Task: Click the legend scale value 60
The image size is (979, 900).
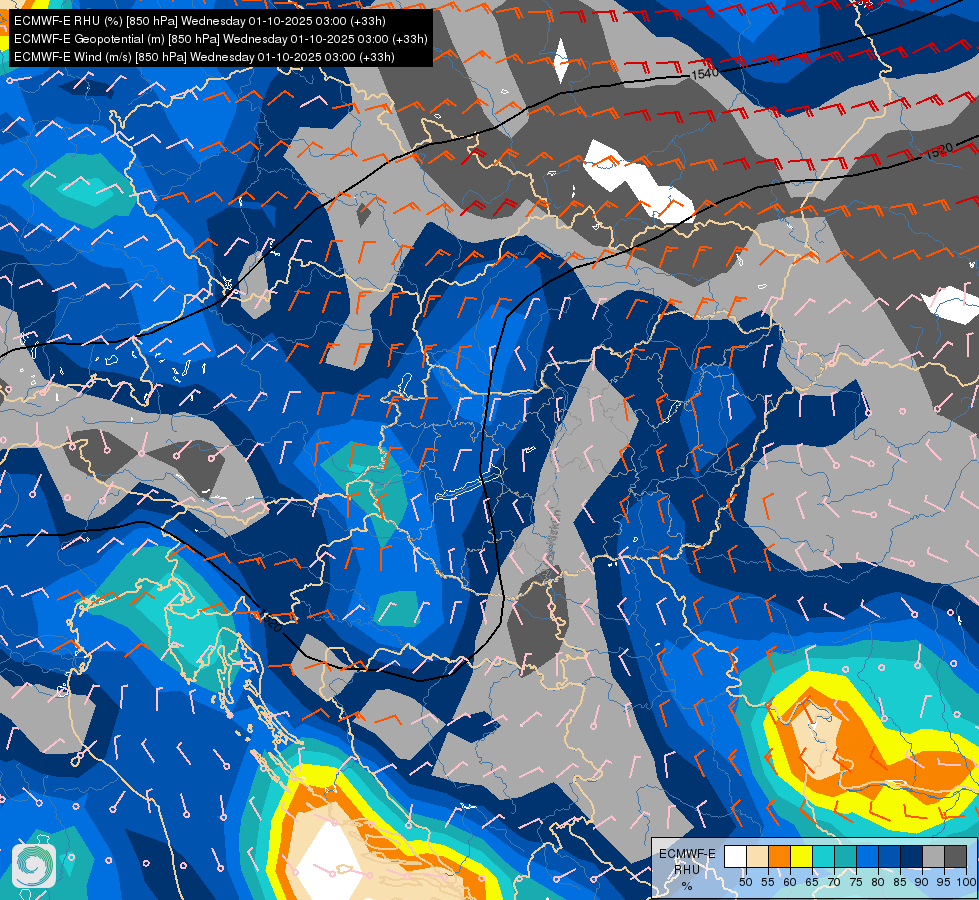Action: click(790, 882)
